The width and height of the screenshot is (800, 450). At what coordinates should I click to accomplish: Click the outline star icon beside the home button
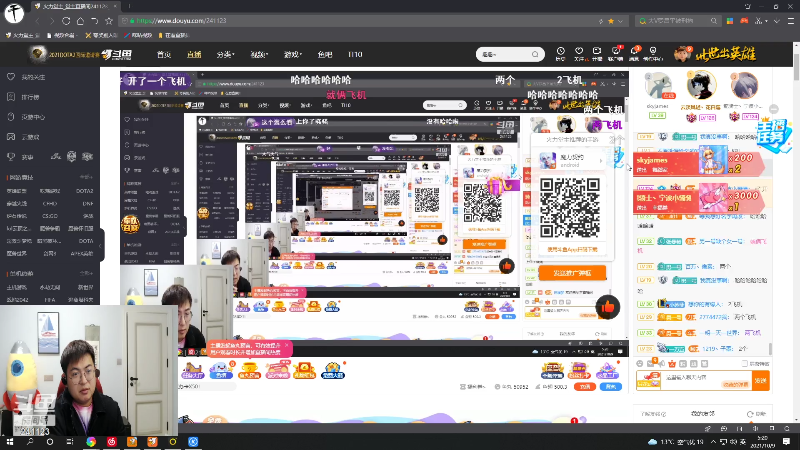coord(109,21)
